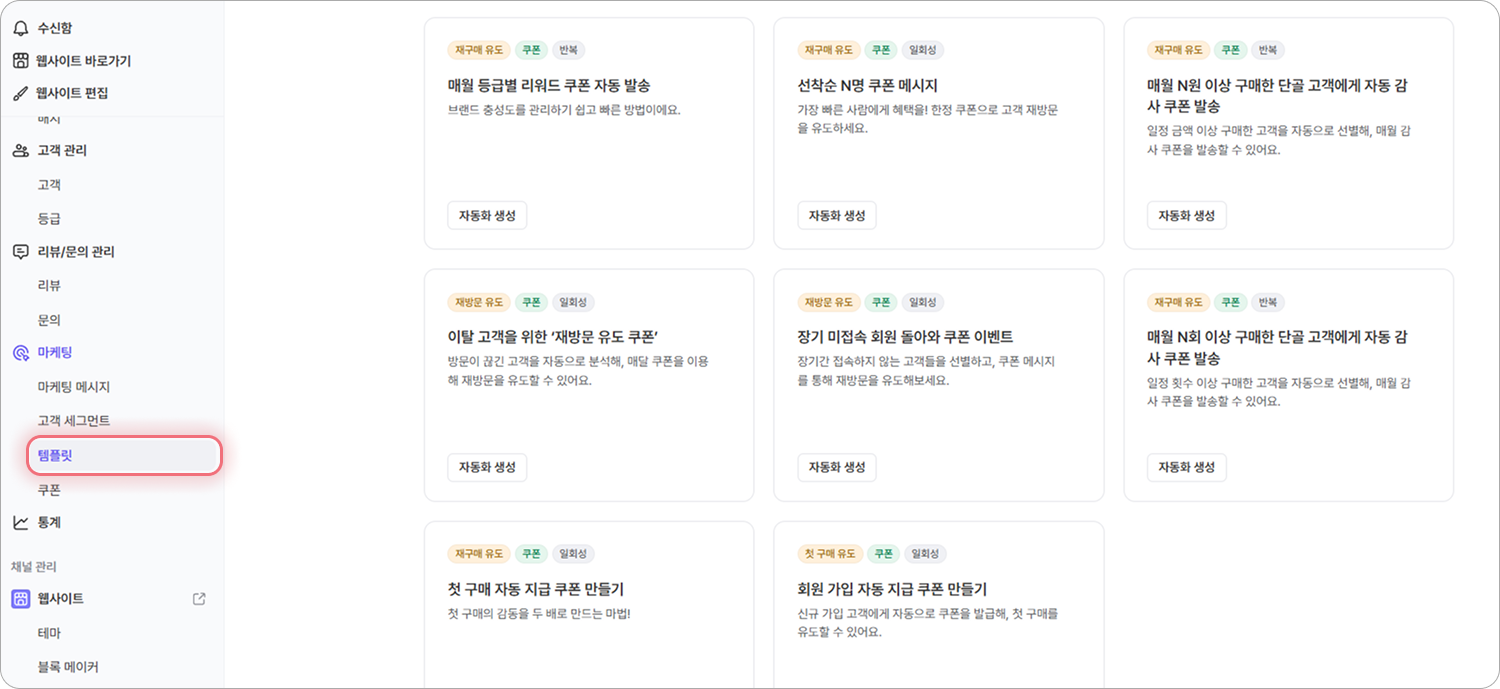Click 자동화 생성 for 이탈 고객 재방문 유도 쿠폰
This screenshot has height=689, width=1500.
[x=487, y=467]
